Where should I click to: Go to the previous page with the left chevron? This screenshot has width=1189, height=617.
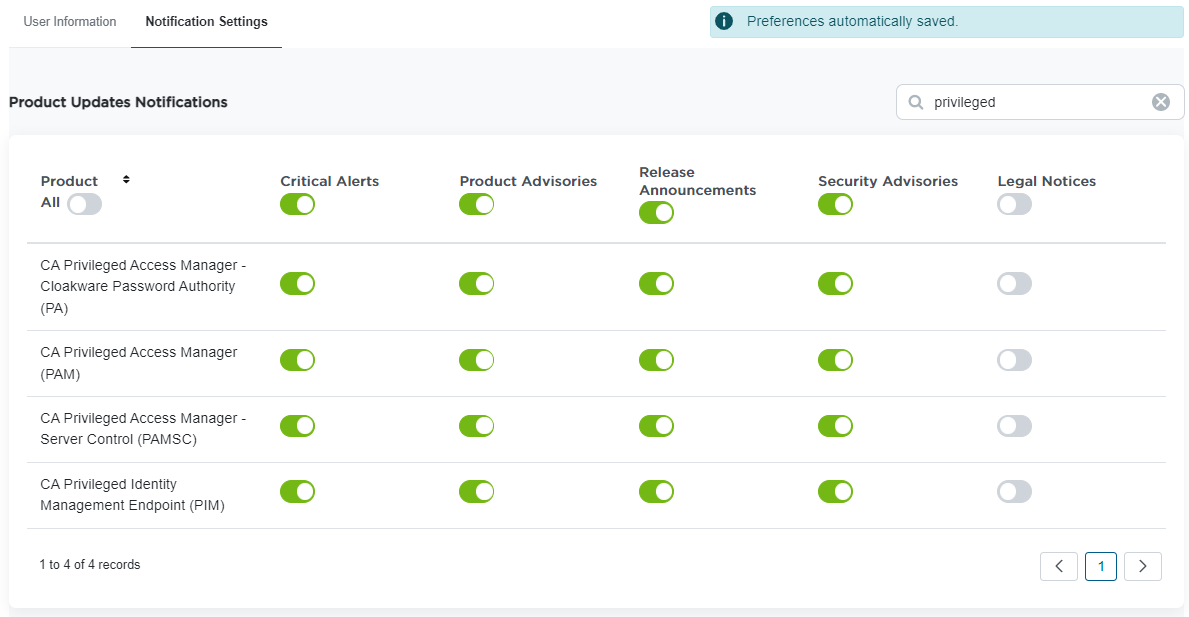coord(1058,566)
